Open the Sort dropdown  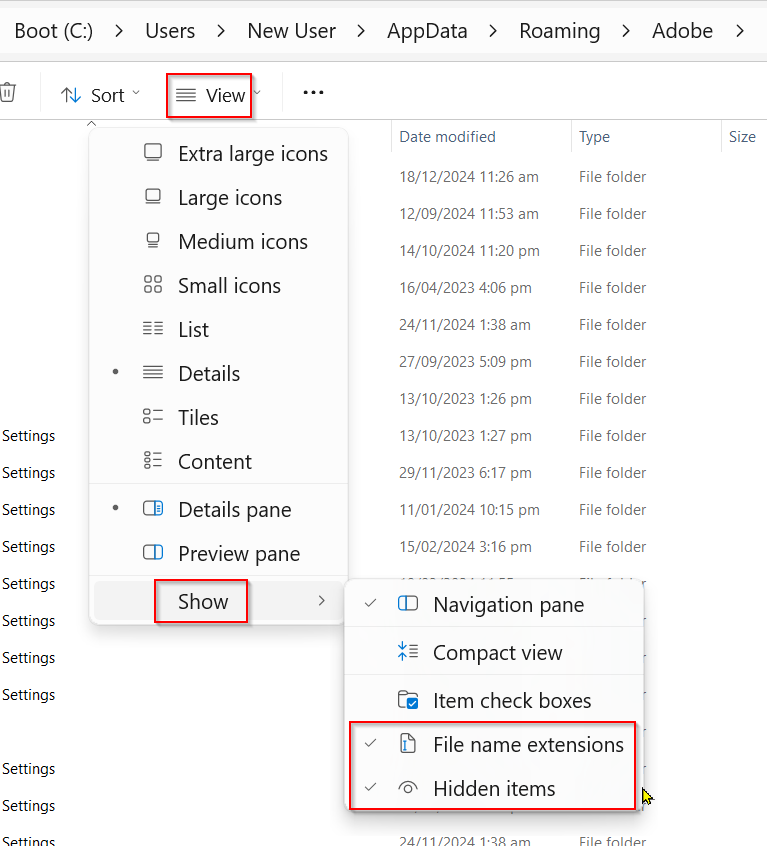pos(100,95)
